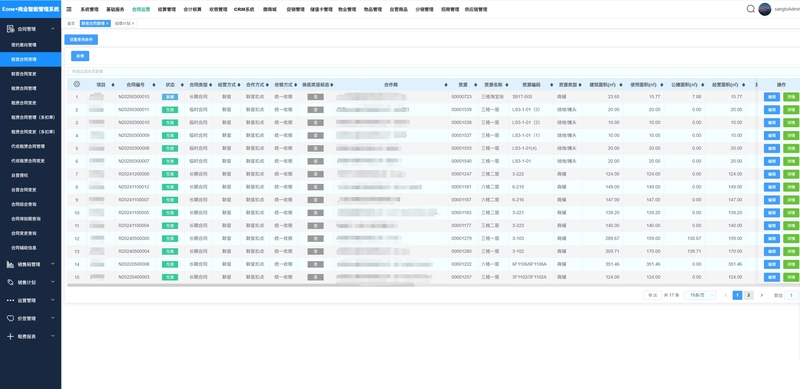
Task: Click the 运营管理 three-dots icon in sidebar
Action: click(x=10, y=300)
